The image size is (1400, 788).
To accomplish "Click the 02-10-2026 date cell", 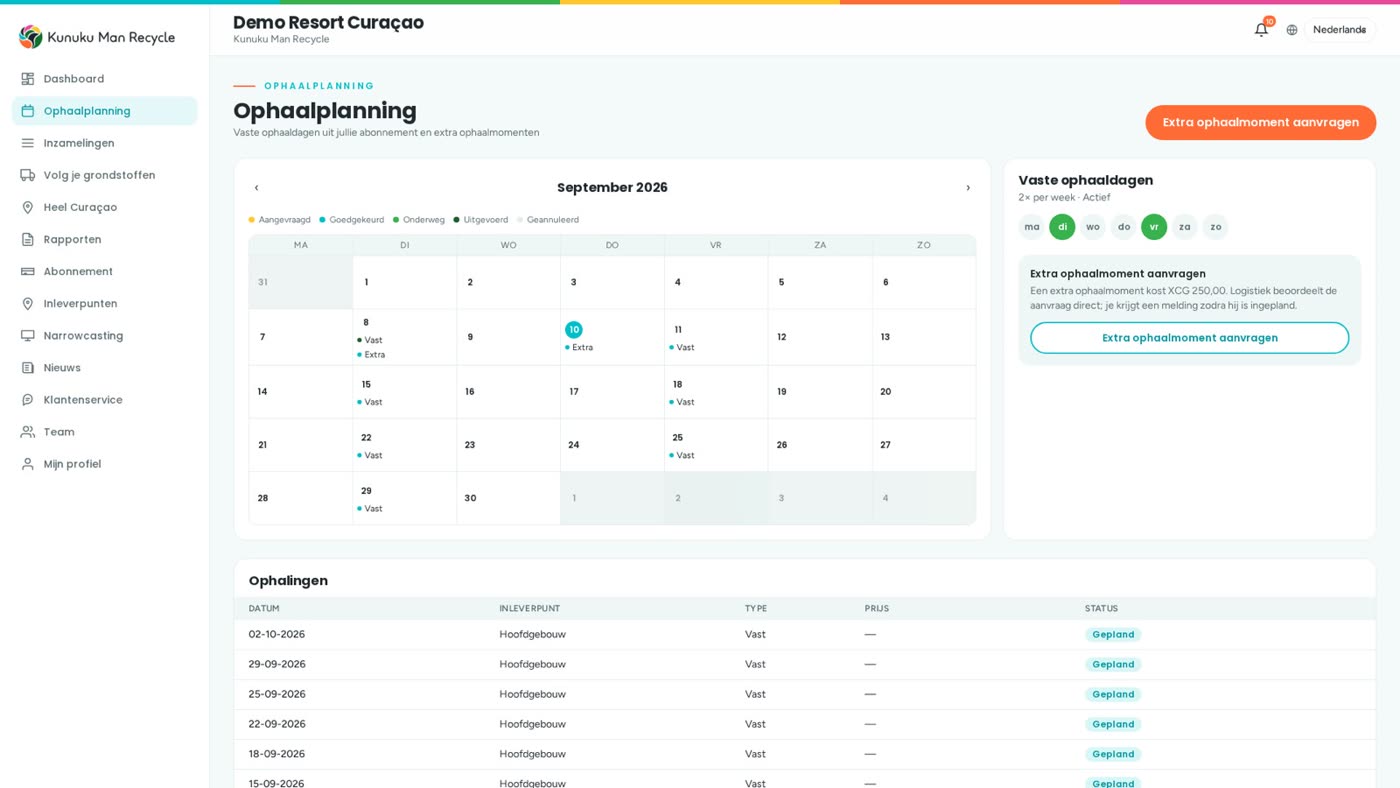I will (277, 634).
